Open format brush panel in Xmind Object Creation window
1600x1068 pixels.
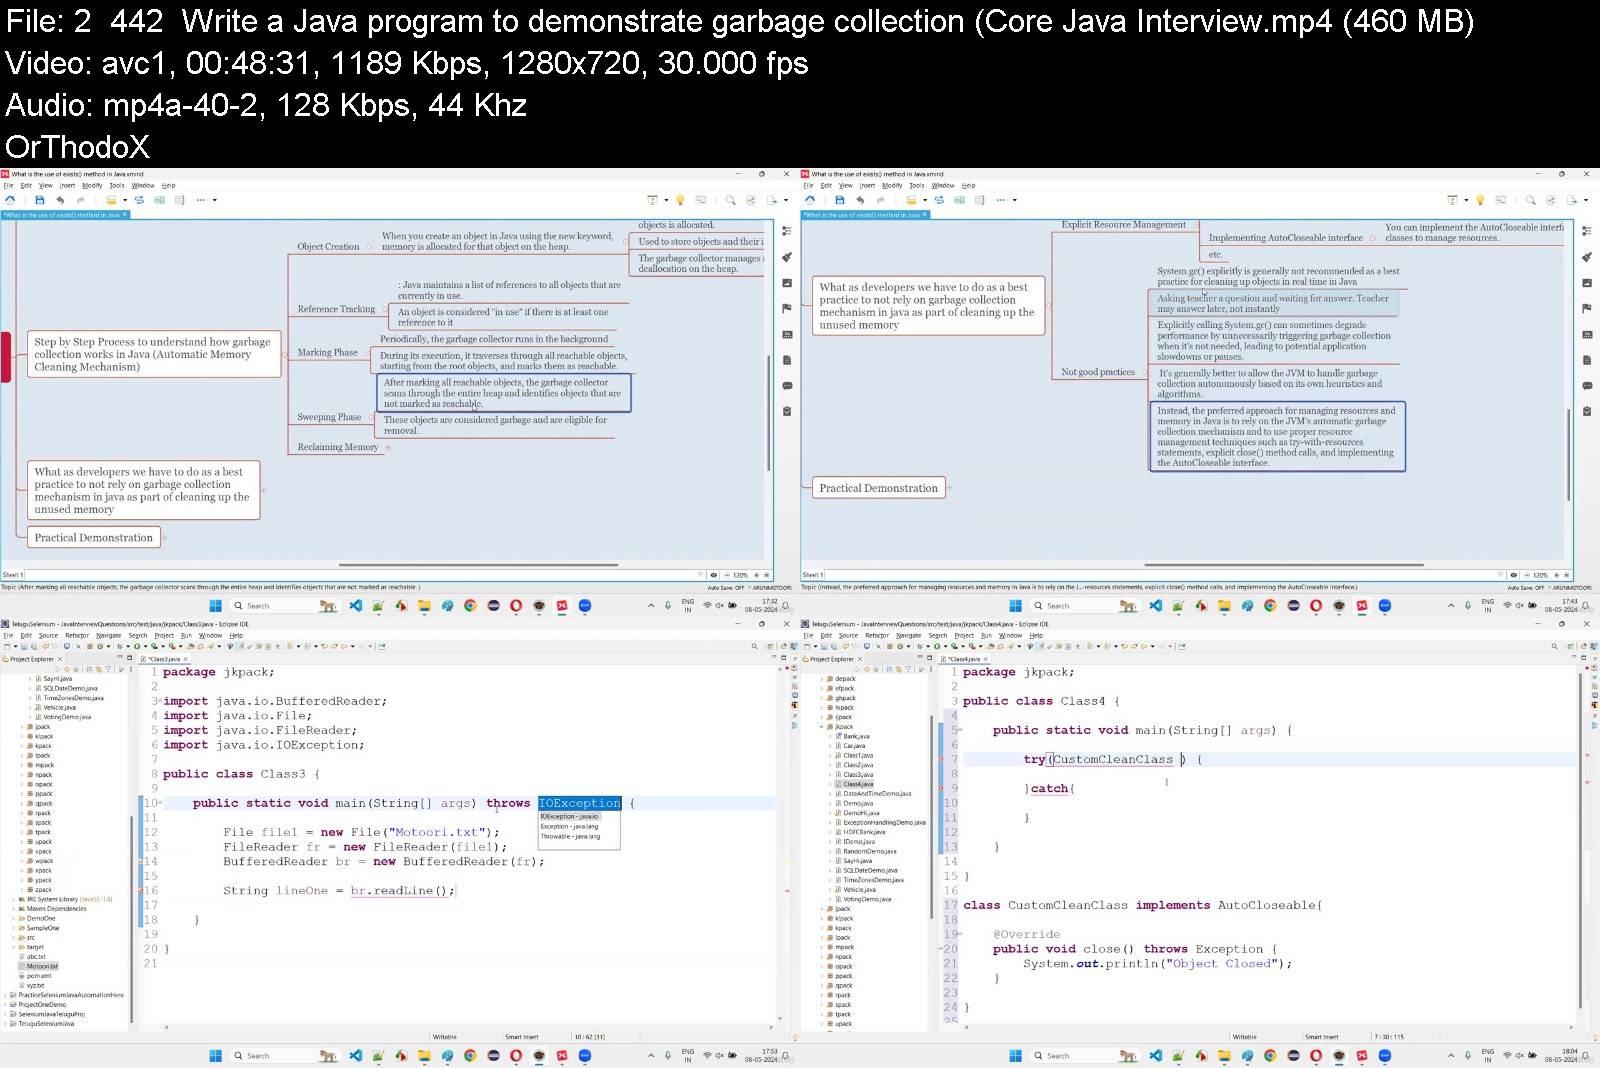[787, 257]
